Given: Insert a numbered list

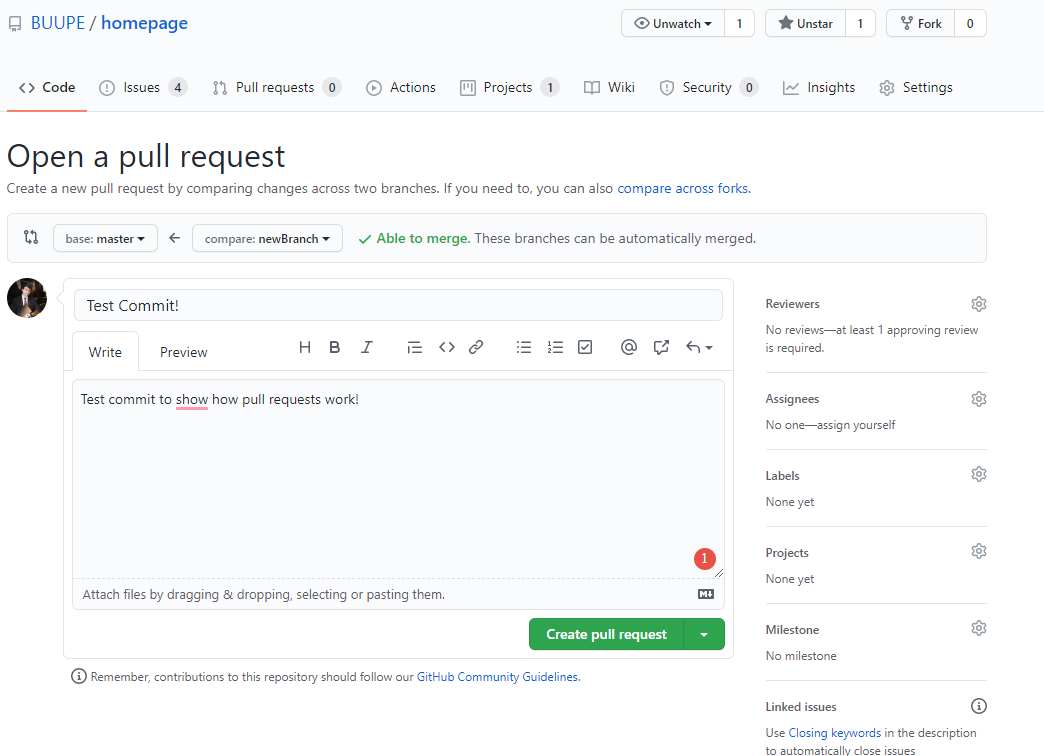Looking at the screenshot, I should (x=555, y=347).
